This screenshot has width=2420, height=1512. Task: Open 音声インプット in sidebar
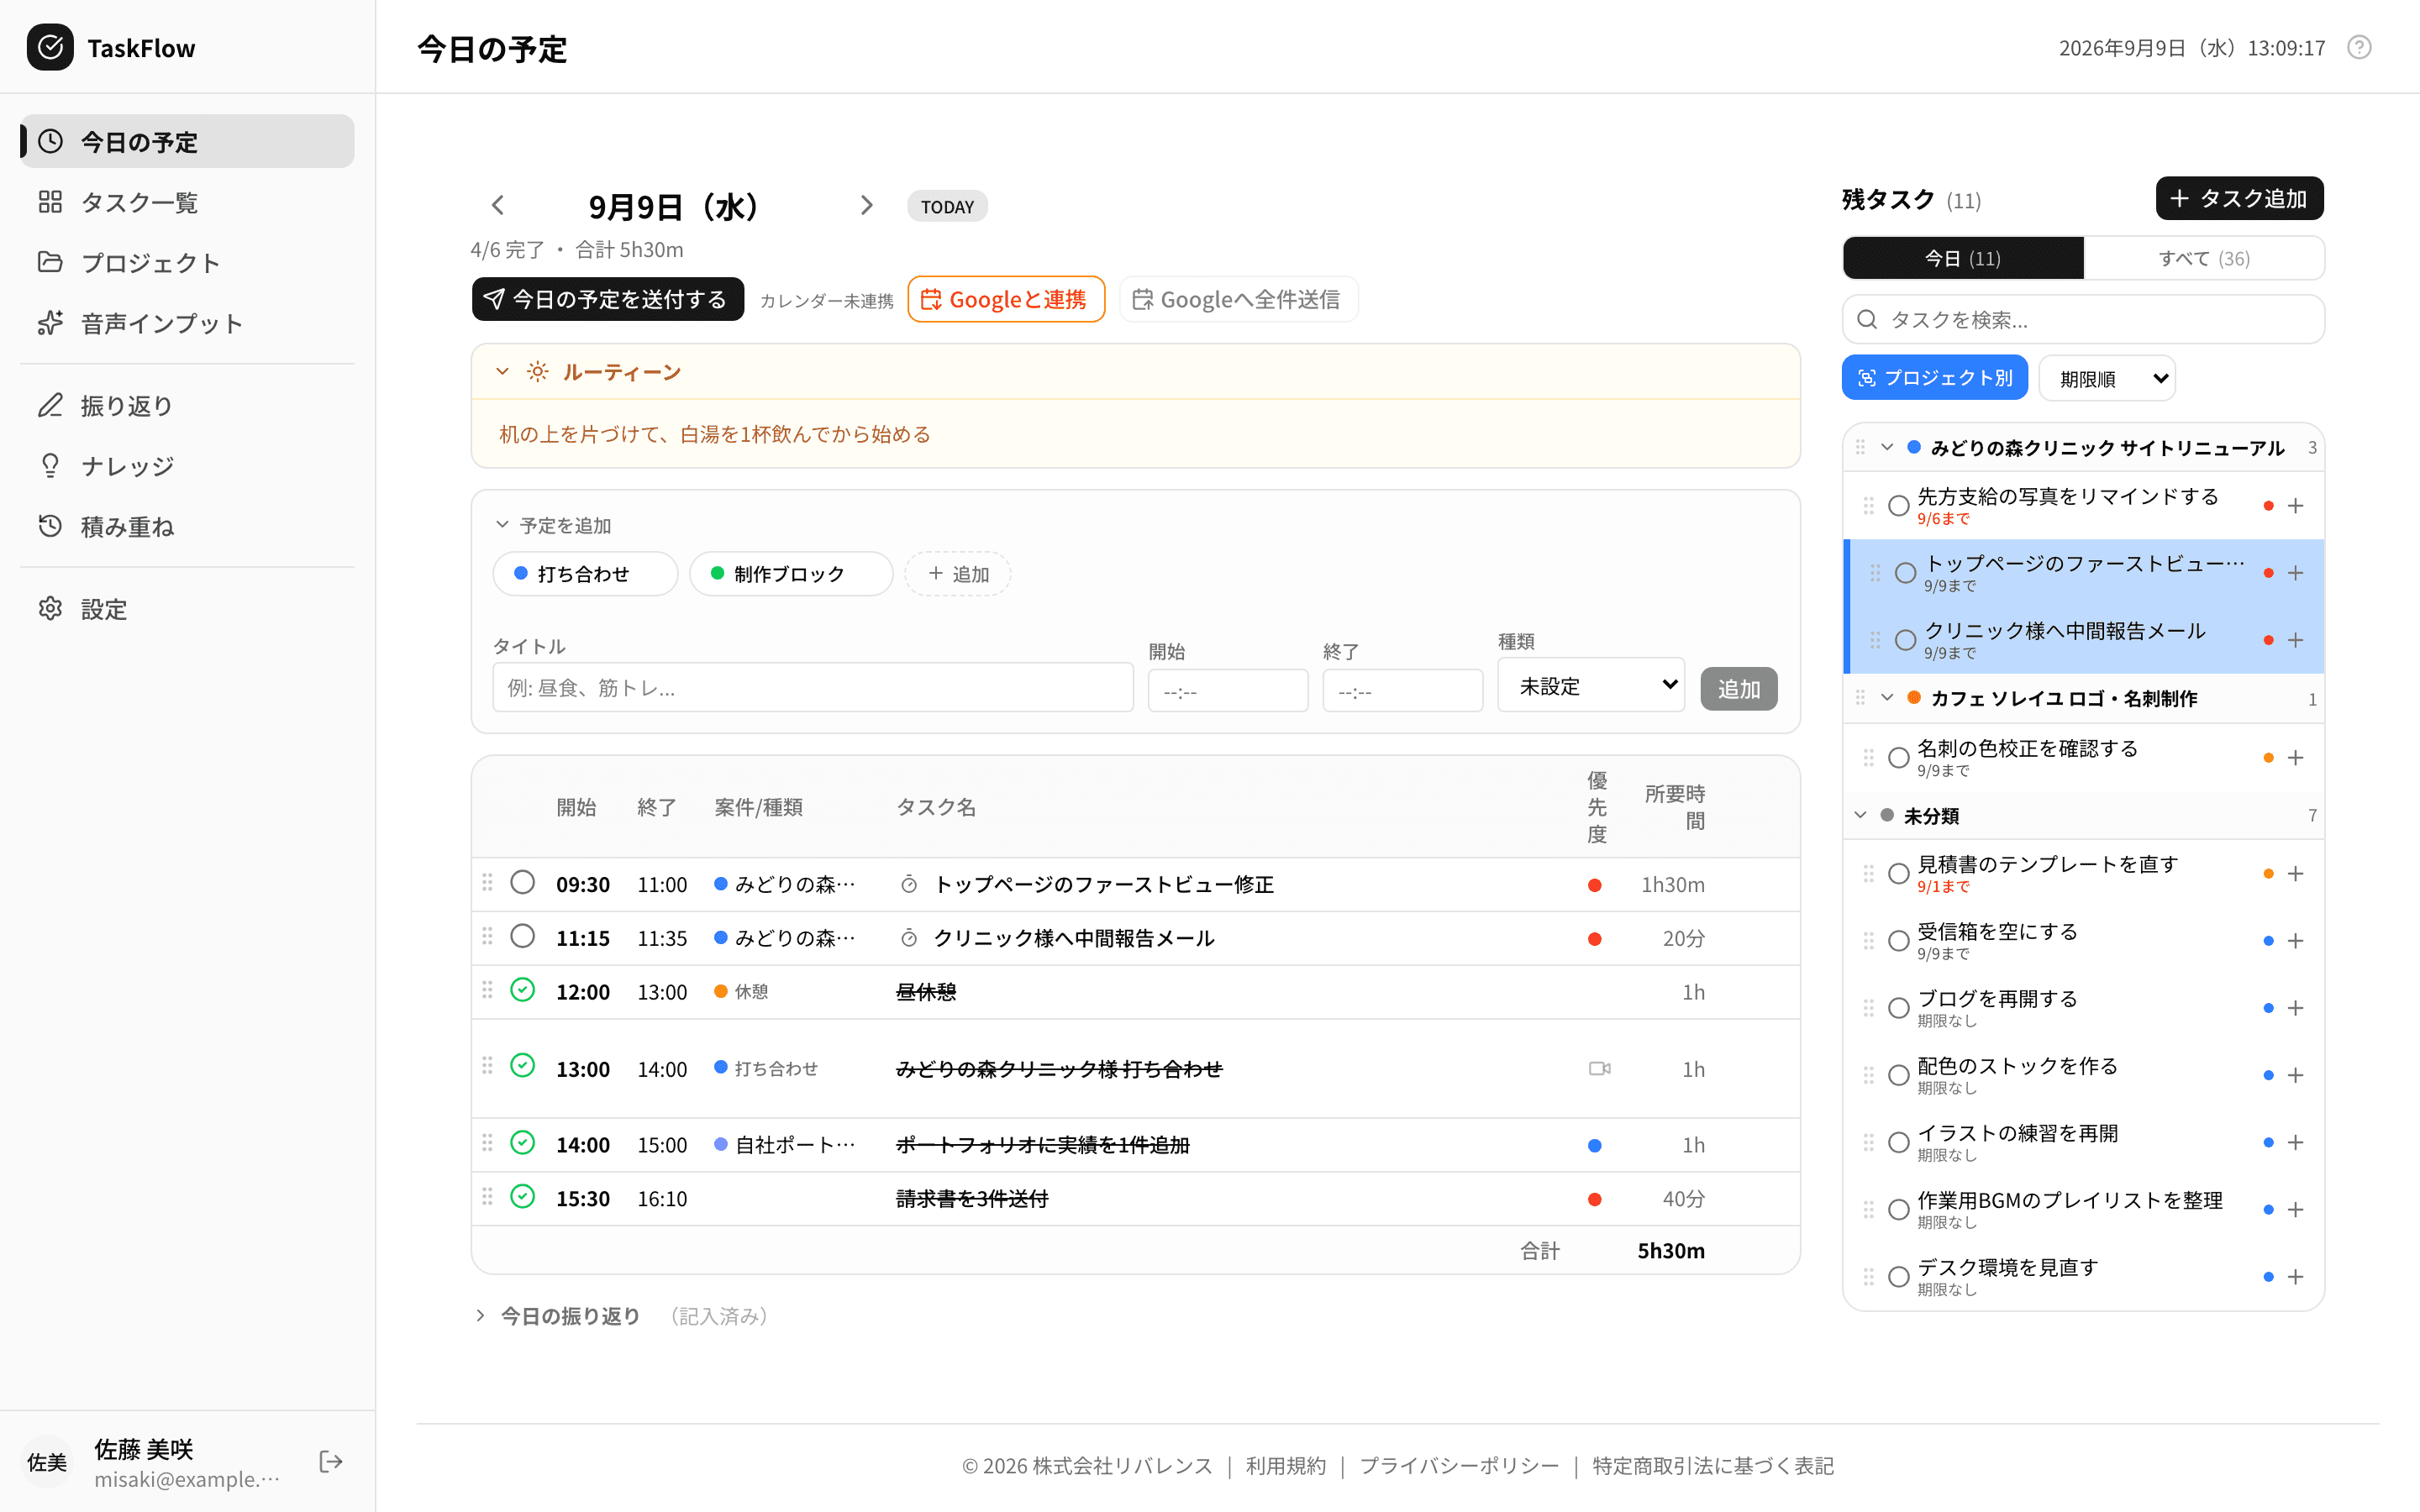[x=187, y=323]
